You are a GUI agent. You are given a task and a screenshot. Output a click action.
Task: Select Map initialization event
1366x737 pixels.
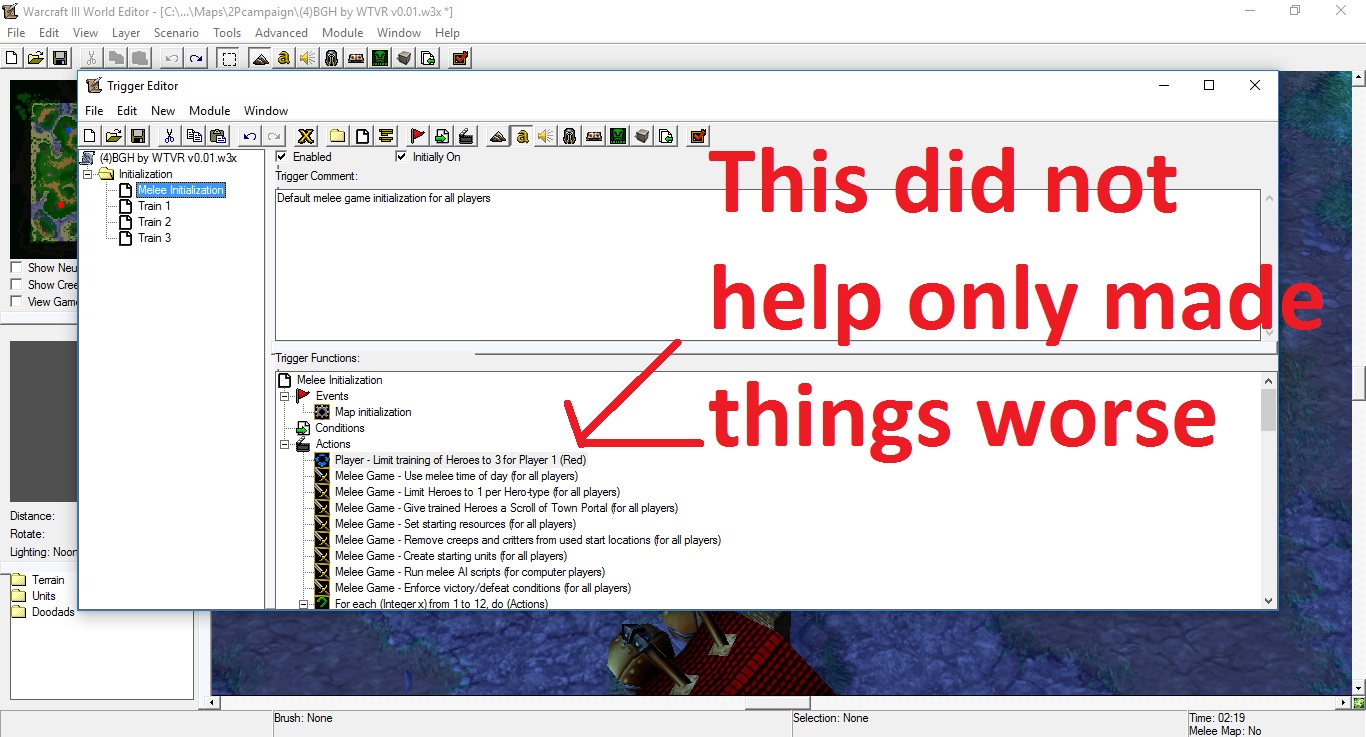(x=373, y=412)
